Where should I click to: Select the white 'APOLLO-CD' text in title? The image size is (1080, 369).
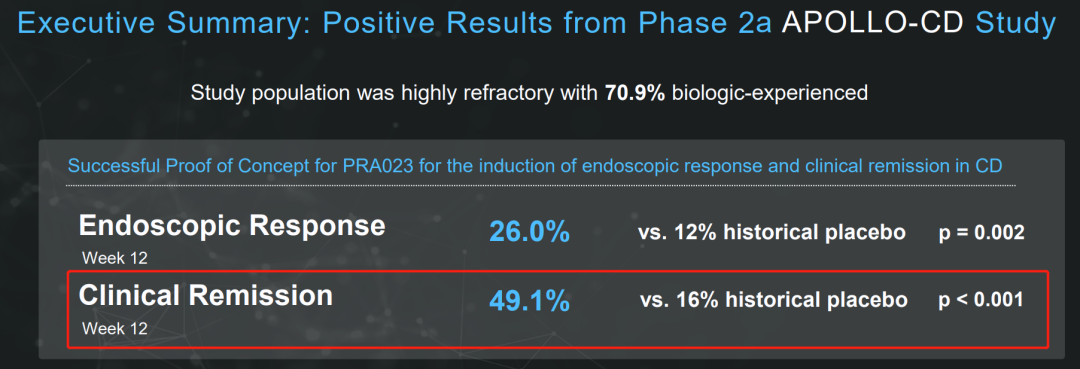point(873,23)
